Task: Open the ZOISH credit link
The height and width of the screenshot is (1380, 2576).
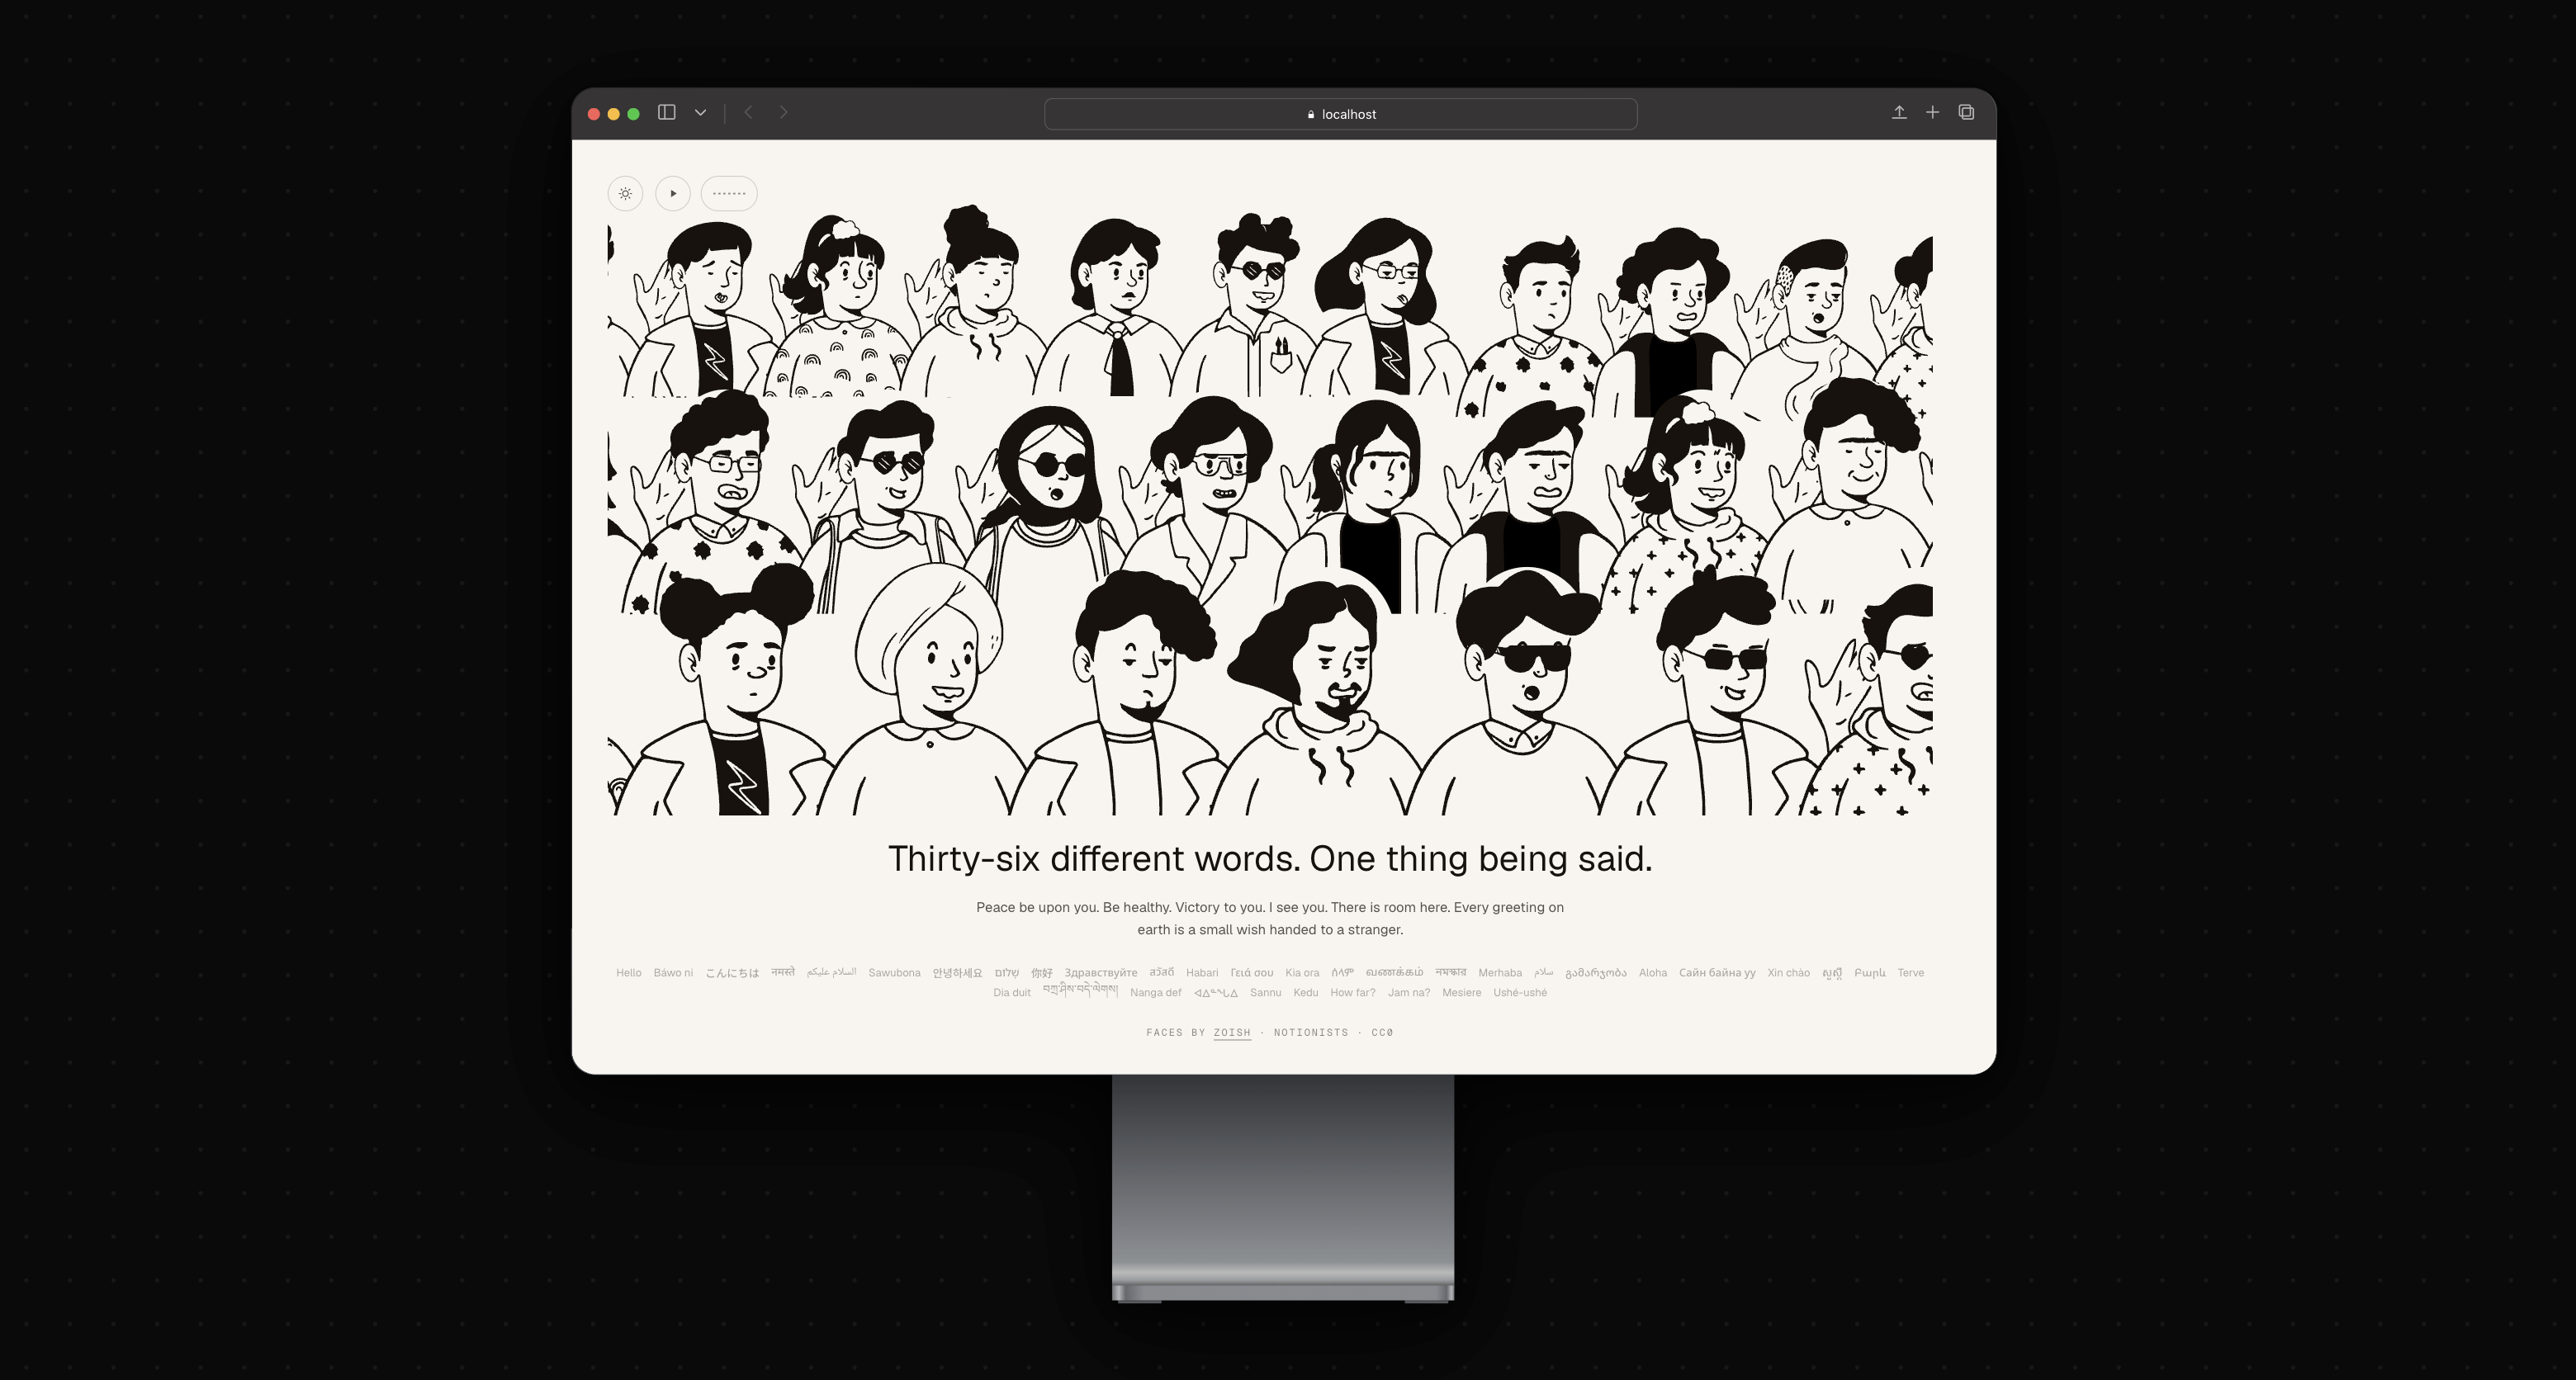Action: [1232, 1032]
